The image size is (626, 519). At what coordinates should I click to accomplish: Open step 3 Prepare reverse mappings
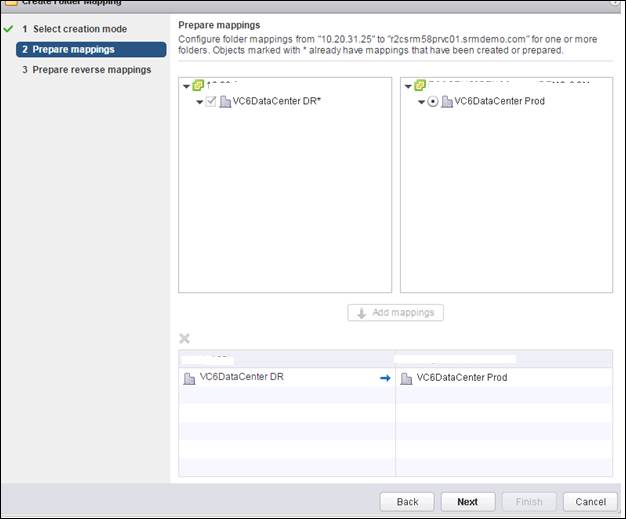[87, 69]
